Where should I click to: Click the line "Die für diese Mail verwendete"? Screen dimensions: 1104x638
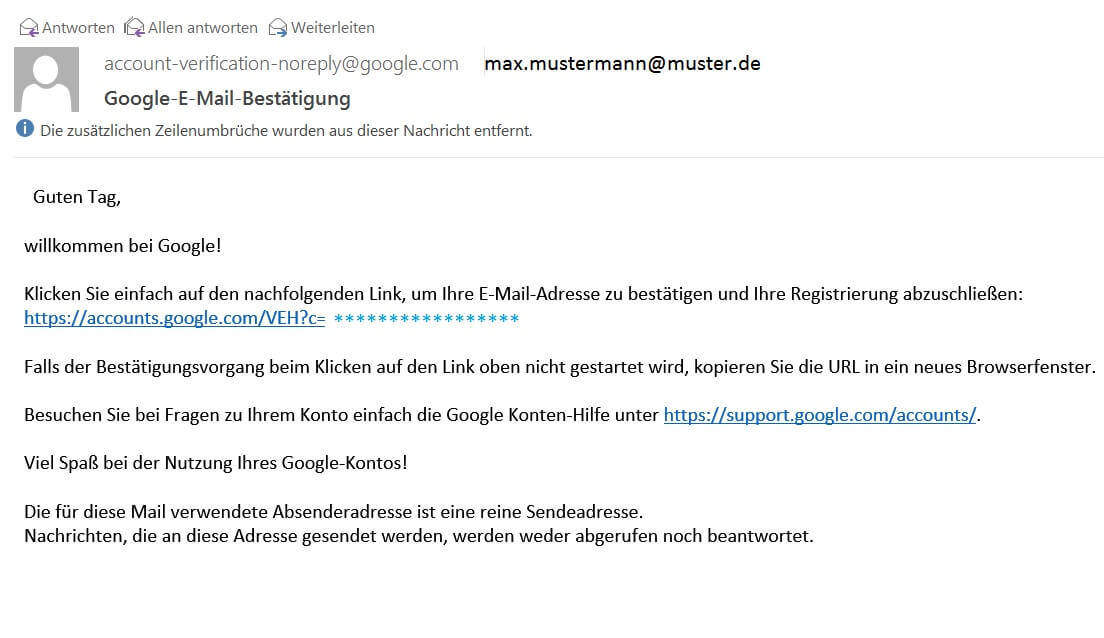pyautogui.click(x=334, y=511)
